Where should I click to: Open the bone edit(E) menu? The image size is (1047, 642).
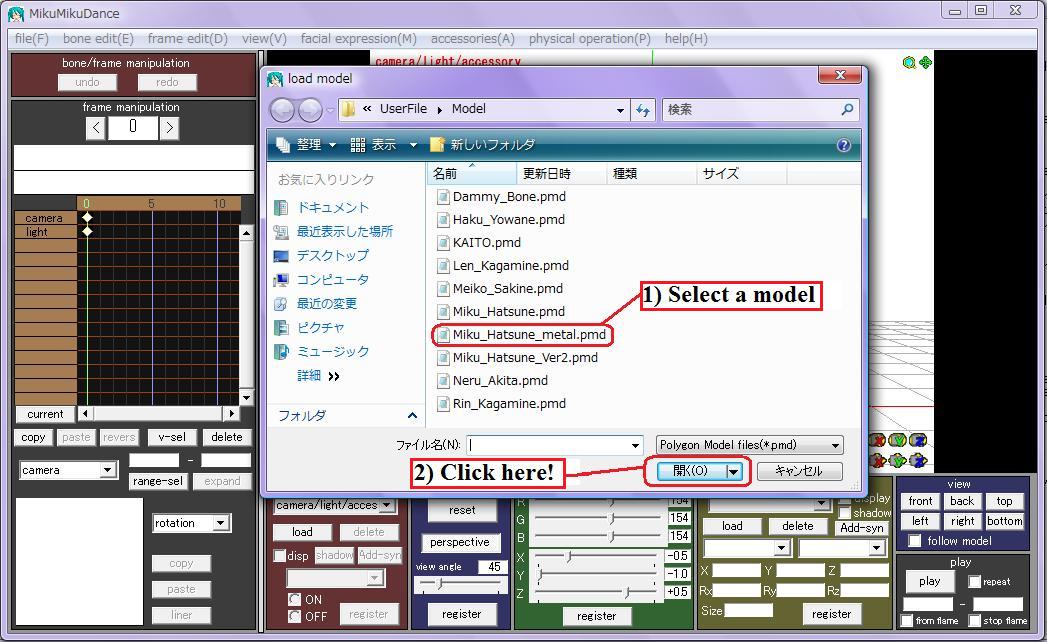pyautogui.click(x=98, y=39)
